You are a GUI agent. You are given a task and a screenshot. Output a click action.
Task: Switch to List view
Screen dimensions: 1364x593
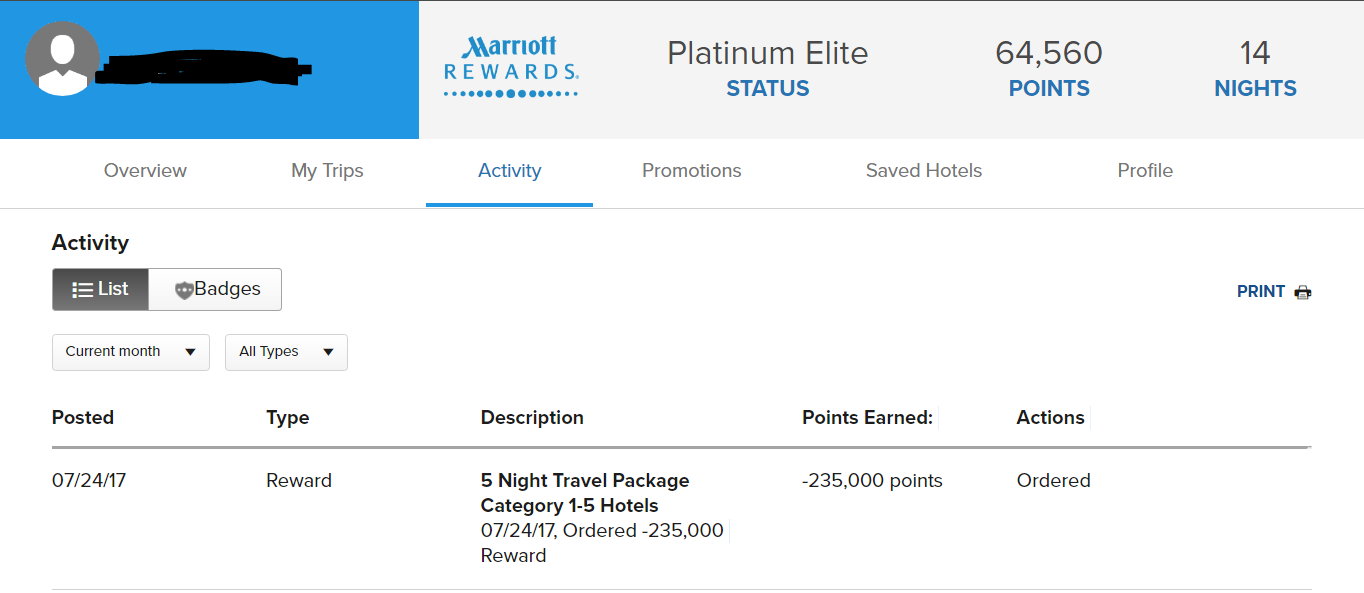[x=100, y=289]
